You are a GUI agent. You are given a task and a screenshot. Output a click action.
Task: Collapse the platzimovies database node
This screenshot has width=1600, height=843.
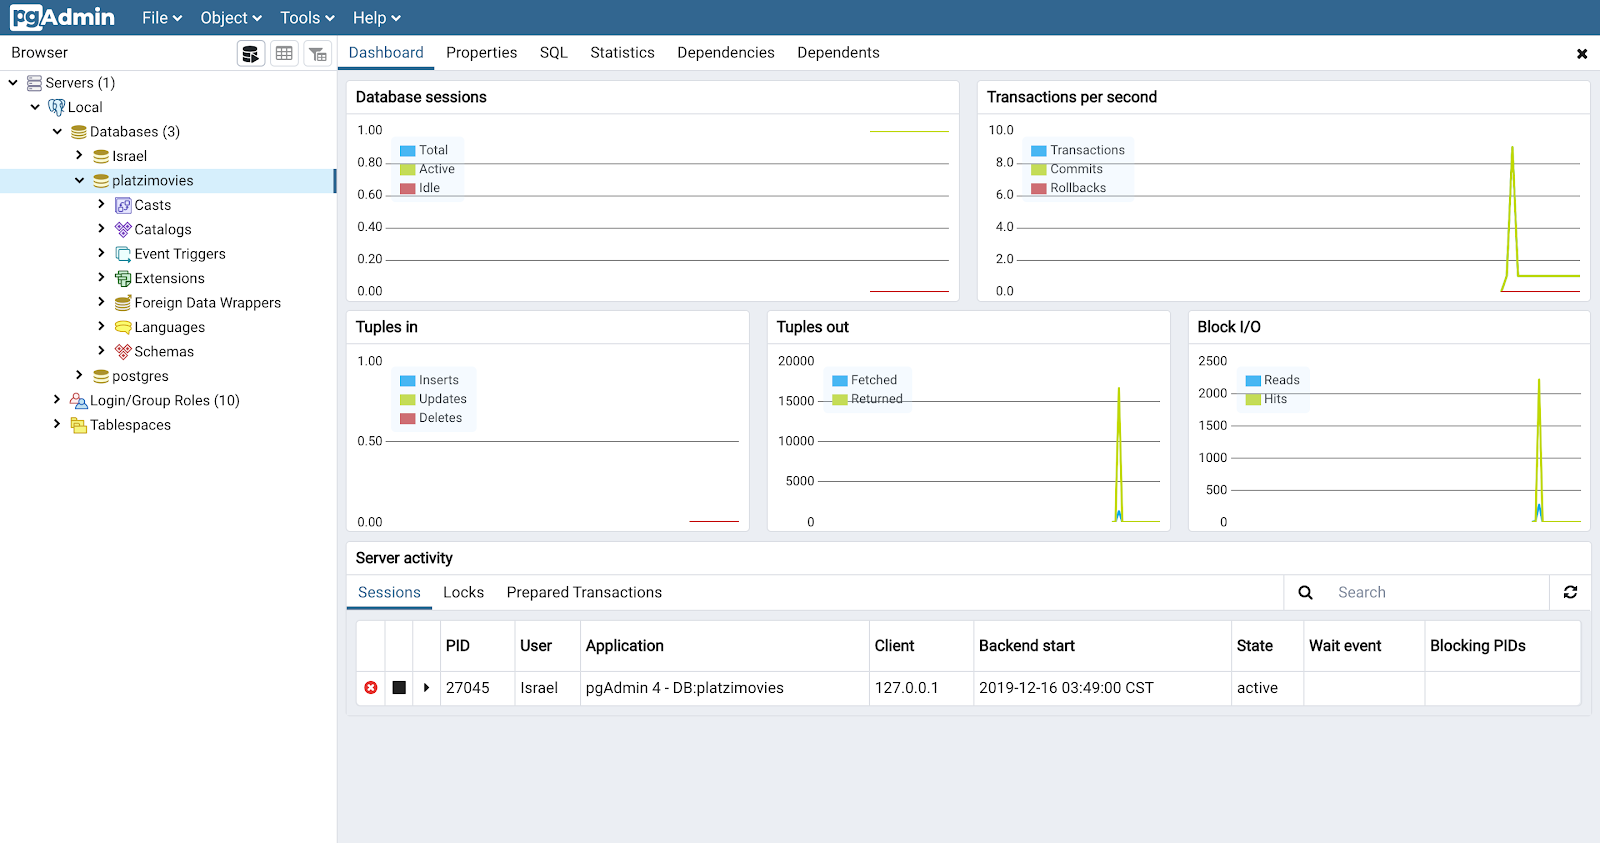[x=79, y=181]
